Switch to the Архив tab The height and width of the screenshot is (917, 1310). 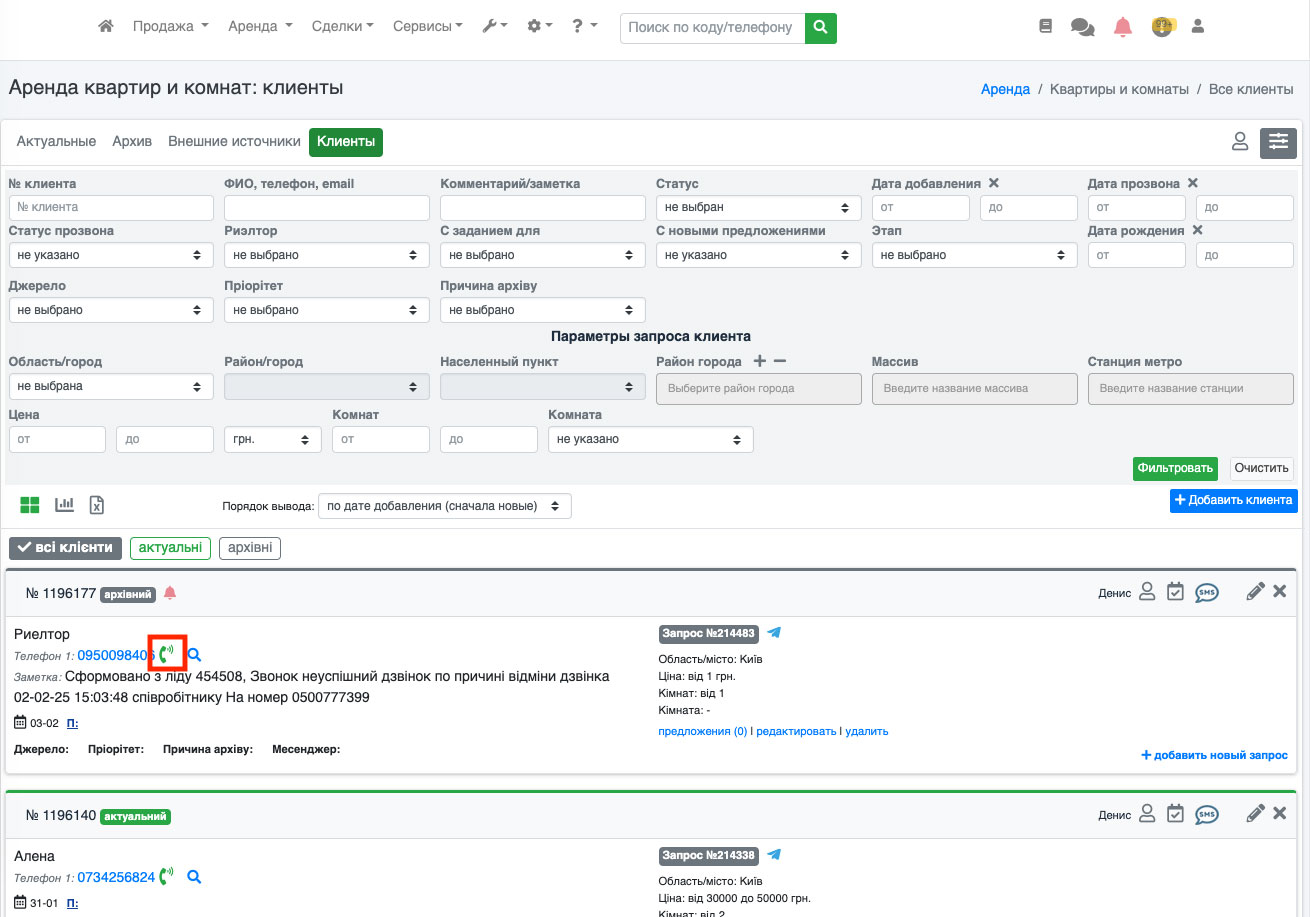[132, 142]
